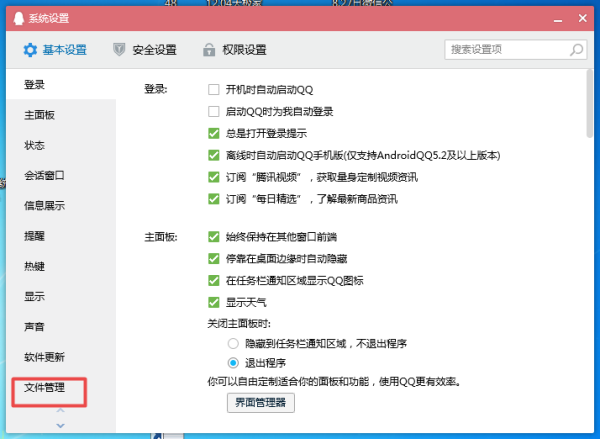Uncheck 停靠在桌面边缘时自动隐藏
Image resolution: width=600 pixels, height=439 pixels.
[214, 258]
